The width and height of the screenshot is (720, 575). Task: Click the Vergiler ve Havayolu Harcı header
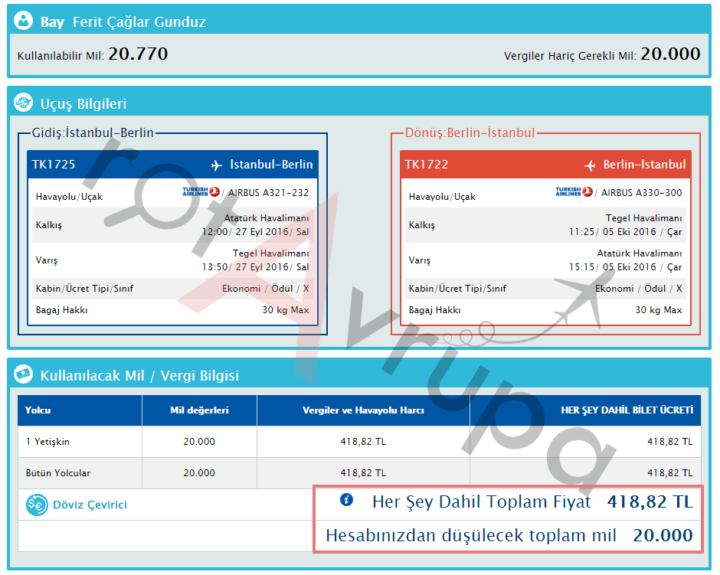[x=363, y=410]
